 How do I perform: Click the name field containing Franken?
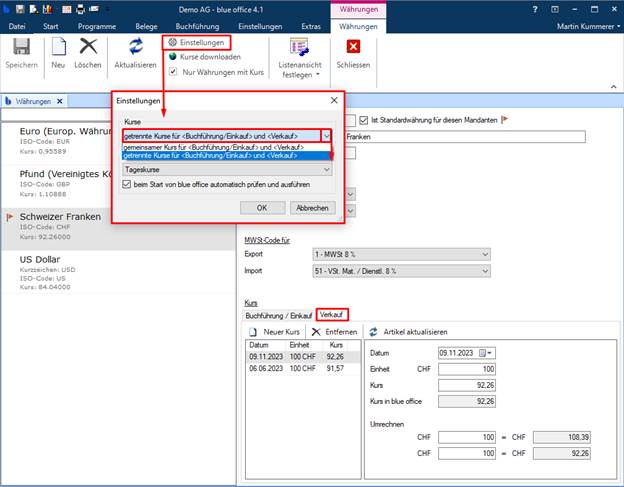point(465,136)
